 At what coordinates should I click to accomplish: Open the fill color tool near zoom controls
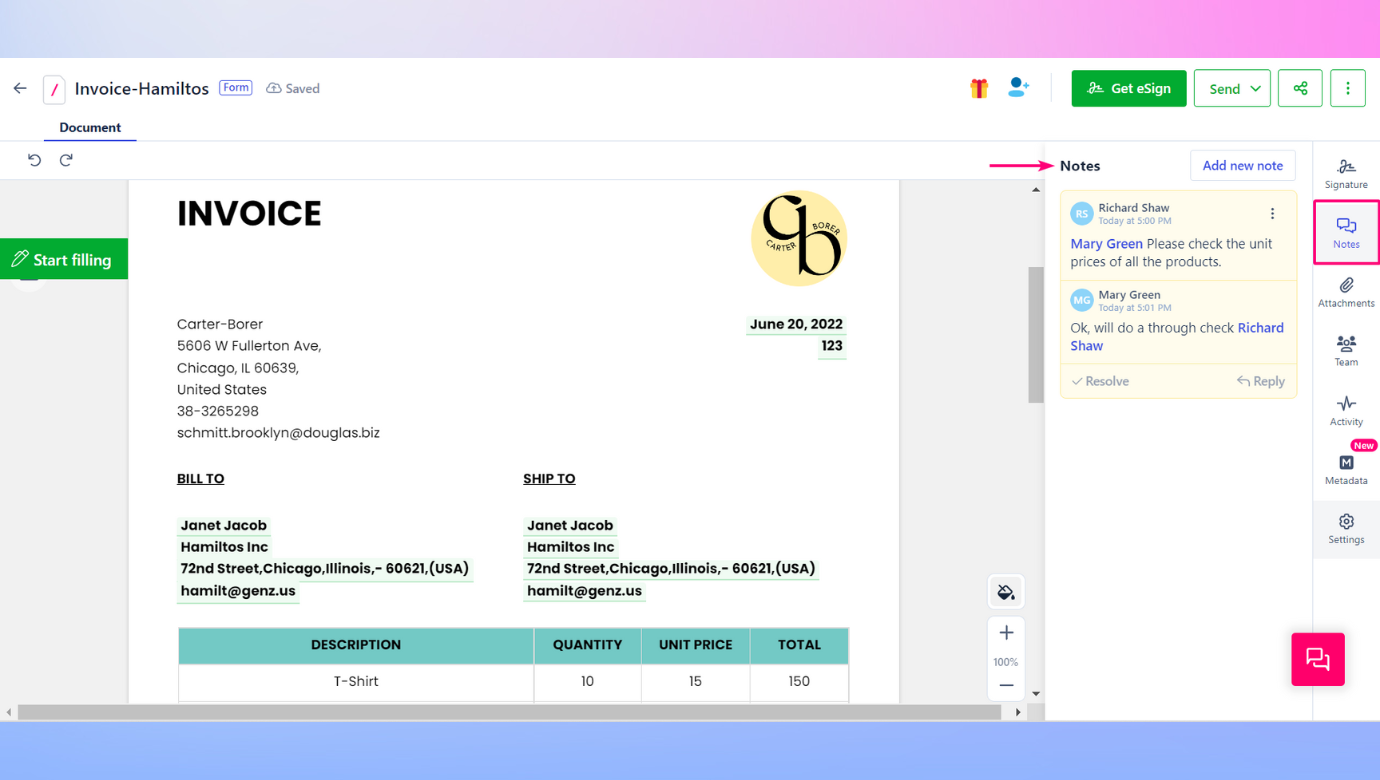pyautogui.click(x=1005, y=591)
